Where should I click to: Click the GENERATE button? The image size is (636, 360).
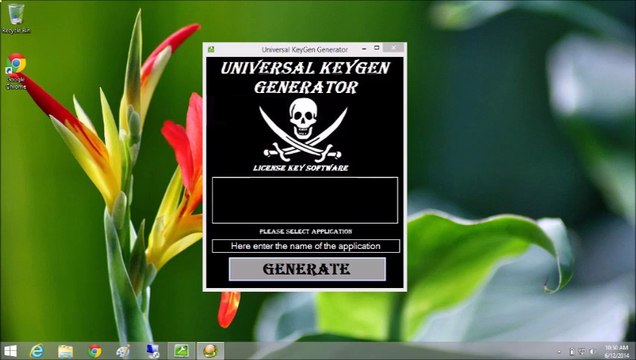coord(307,269)
